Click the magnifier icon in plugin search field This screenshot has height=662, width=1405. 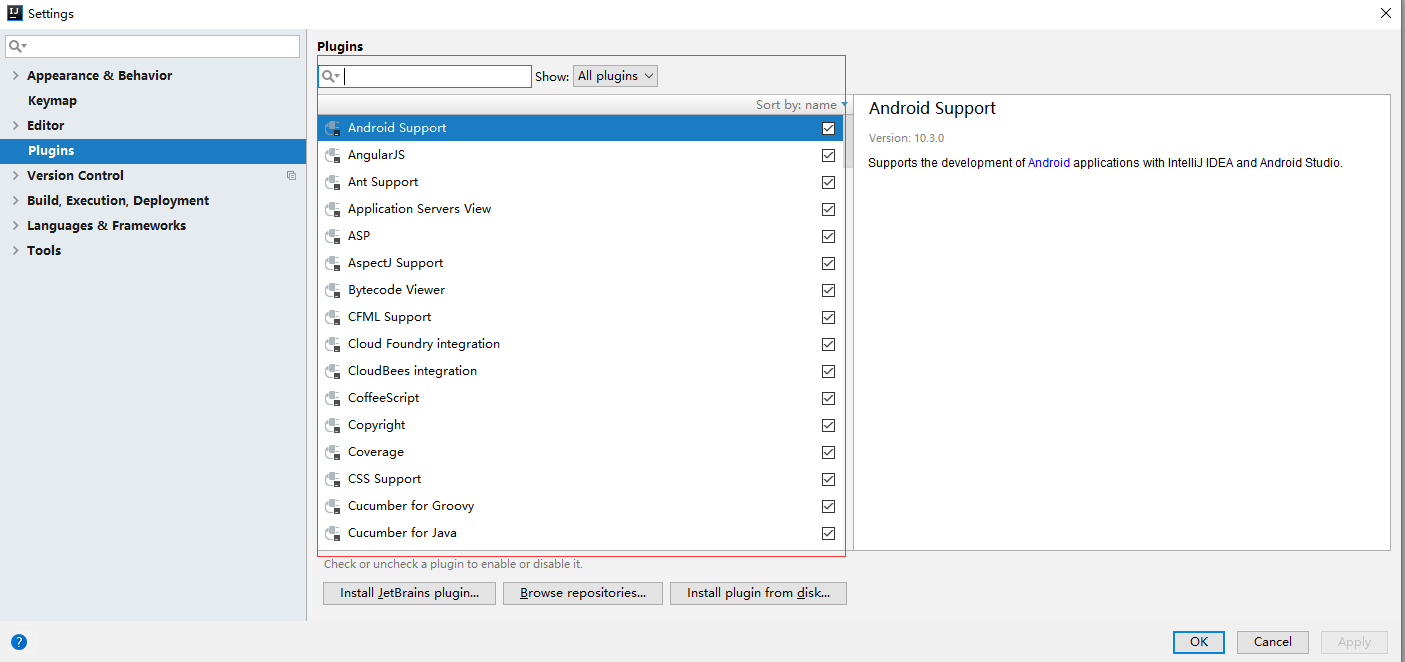tap(330, 76)
